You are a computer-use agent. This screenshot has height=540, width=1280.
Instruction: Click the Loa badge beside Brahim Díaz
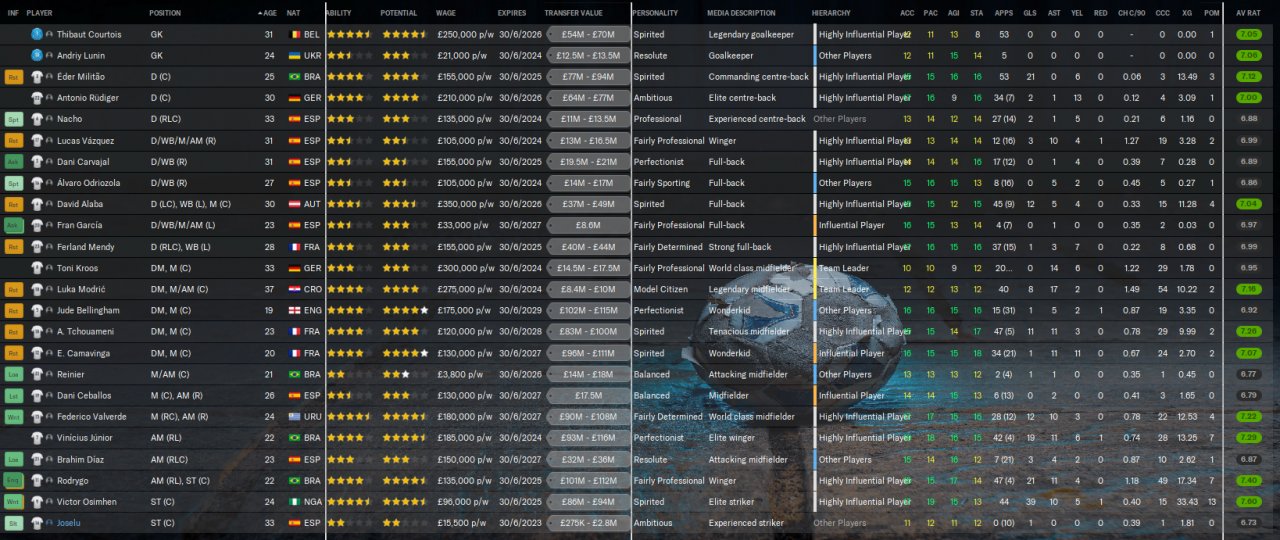coord(14,459)
